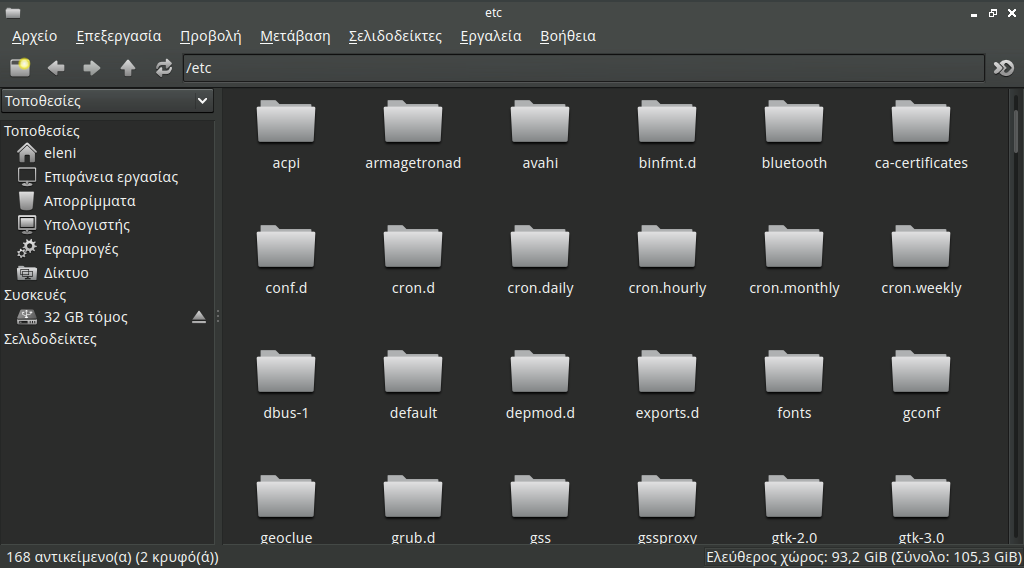Select the bluetooth folder icon
1024x568 pixels.
click(794, 122)
